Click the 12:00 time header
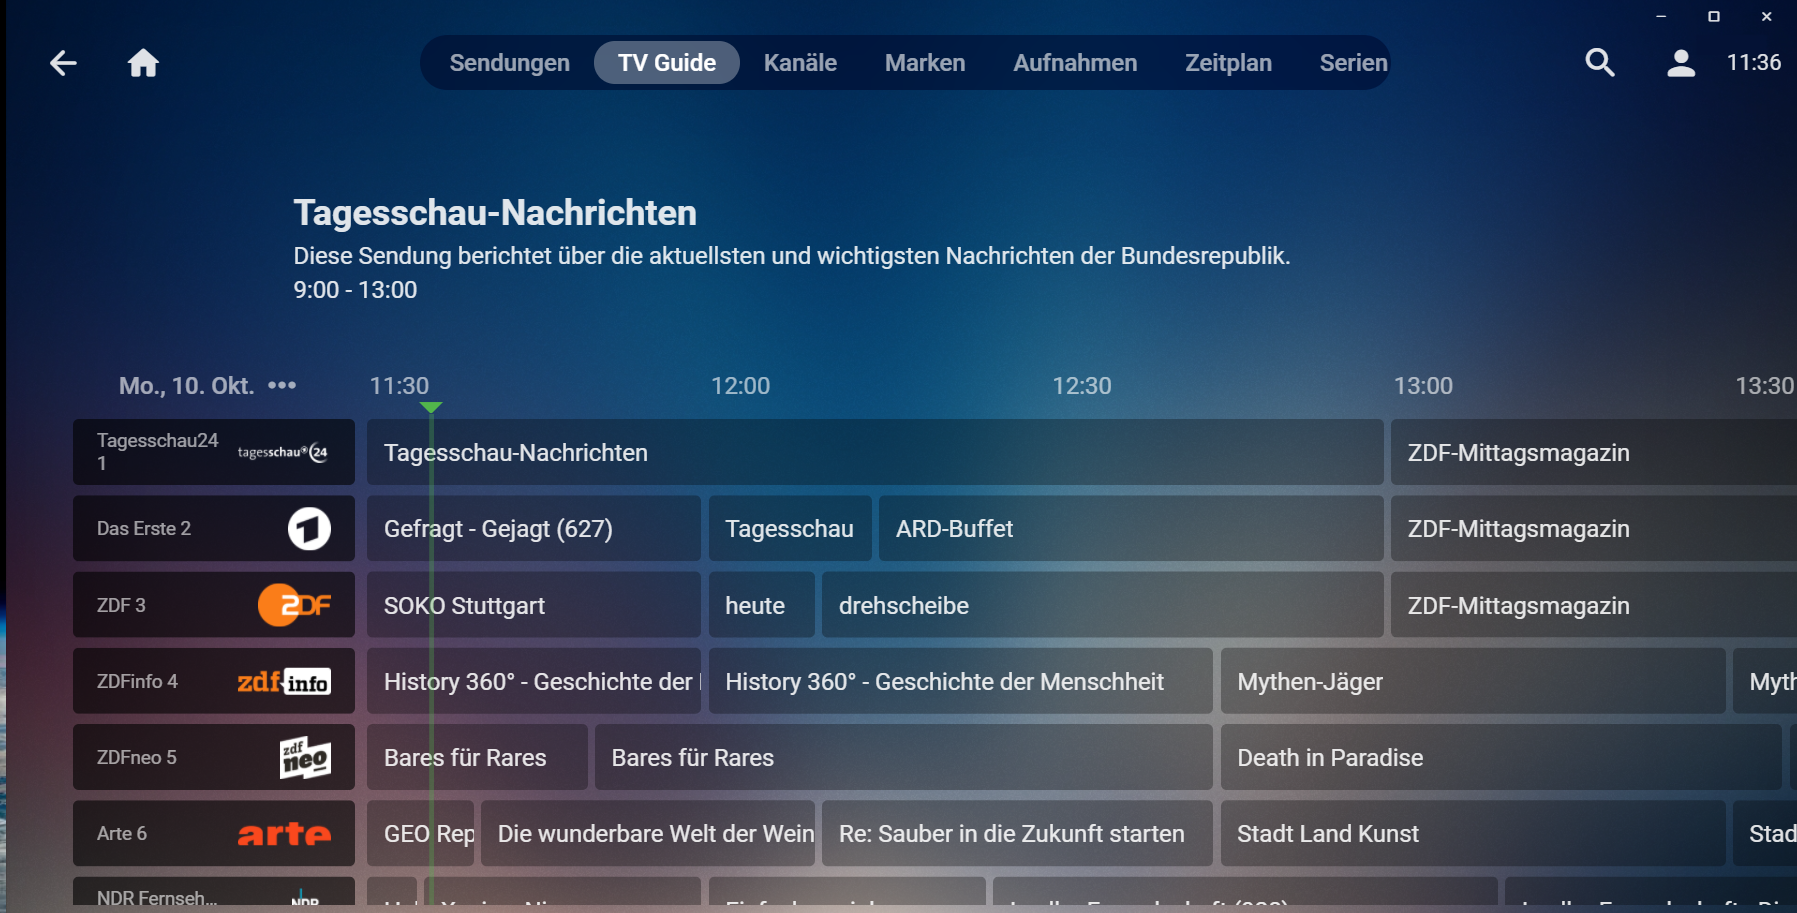This screenshot has height=913, width=1797. point(741,386)
